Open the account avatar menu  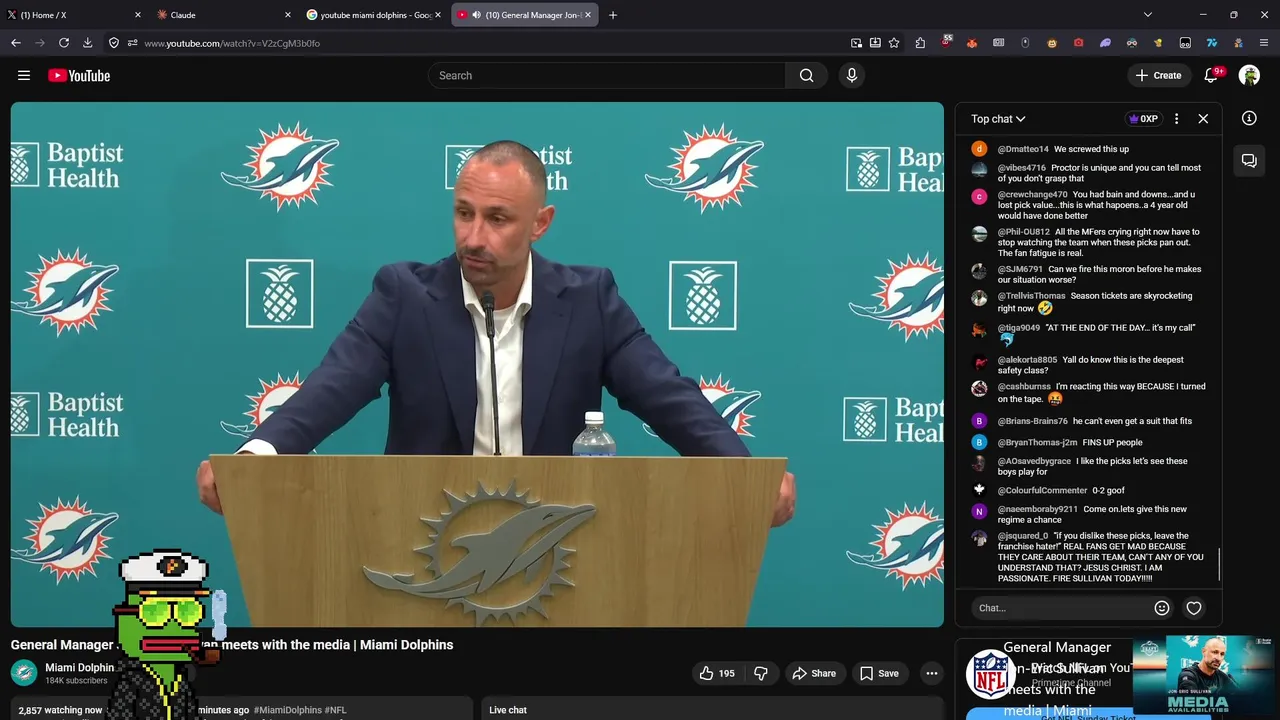click(x=1249, y=75)
